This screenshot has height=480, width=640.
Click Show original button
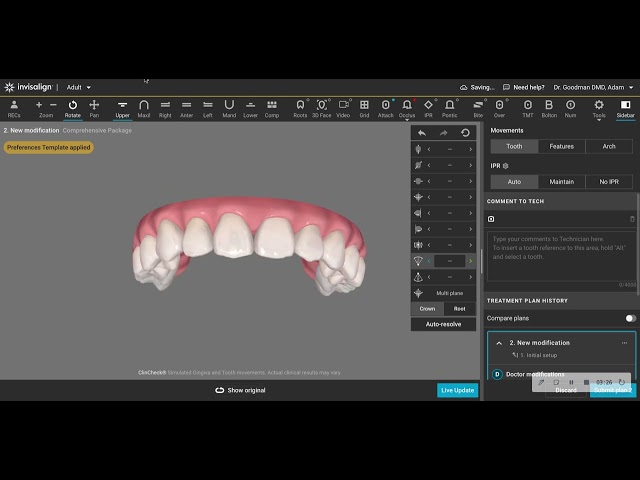(x=240, y=390)
